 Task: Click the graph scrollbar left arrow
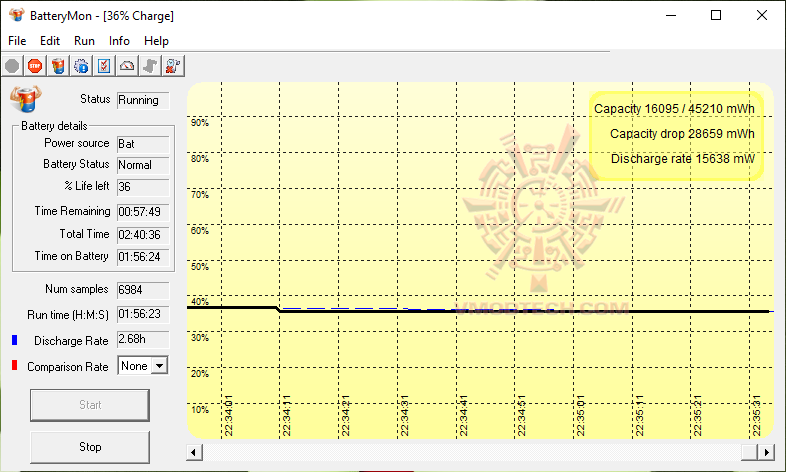194,452
